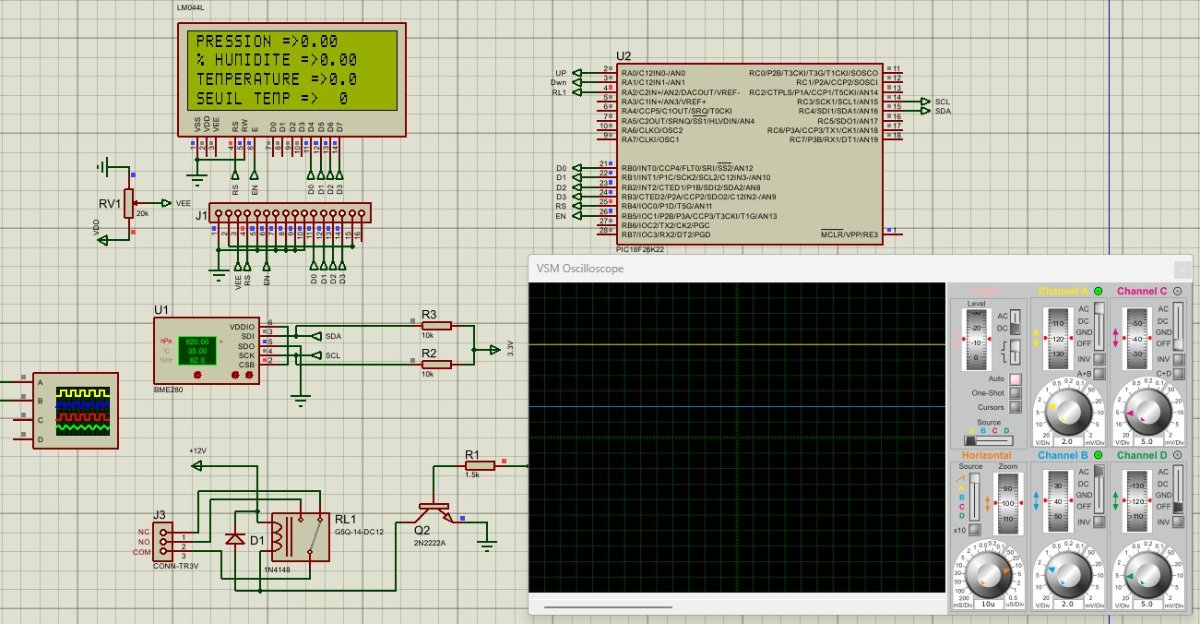Click the trigger Source channel slider
The image size is (1200, 624).
(986, 440)
